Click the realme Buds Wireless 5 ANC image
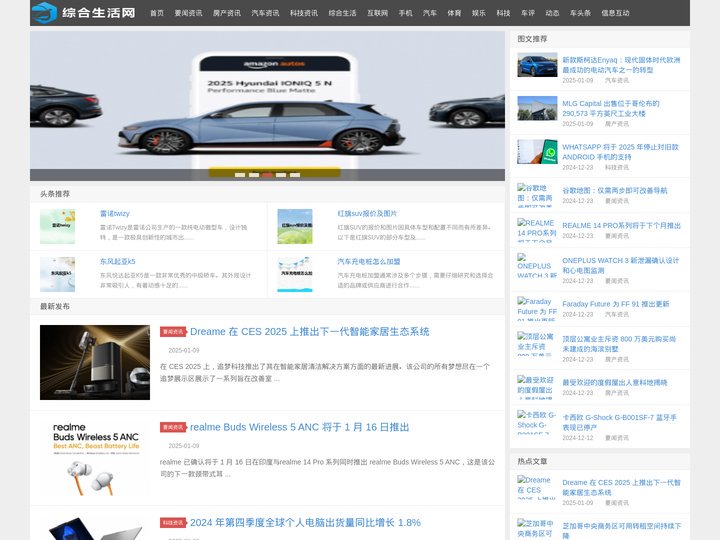Viewport: 720px width, 540px height. coord(95,458)
